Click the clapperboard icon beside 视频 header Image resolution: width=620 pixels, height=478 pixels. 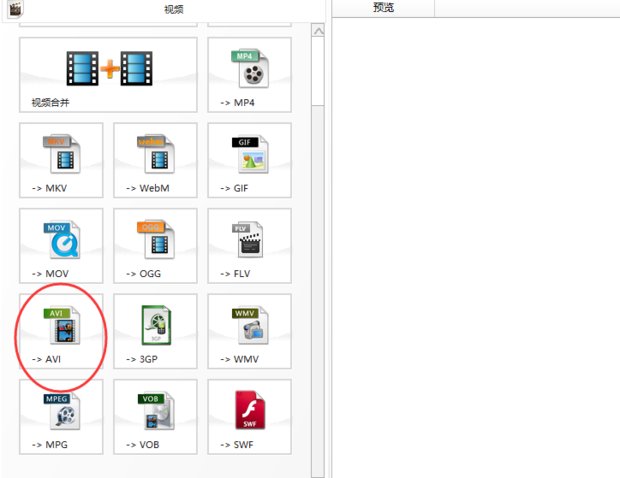[x=14, y=8]
